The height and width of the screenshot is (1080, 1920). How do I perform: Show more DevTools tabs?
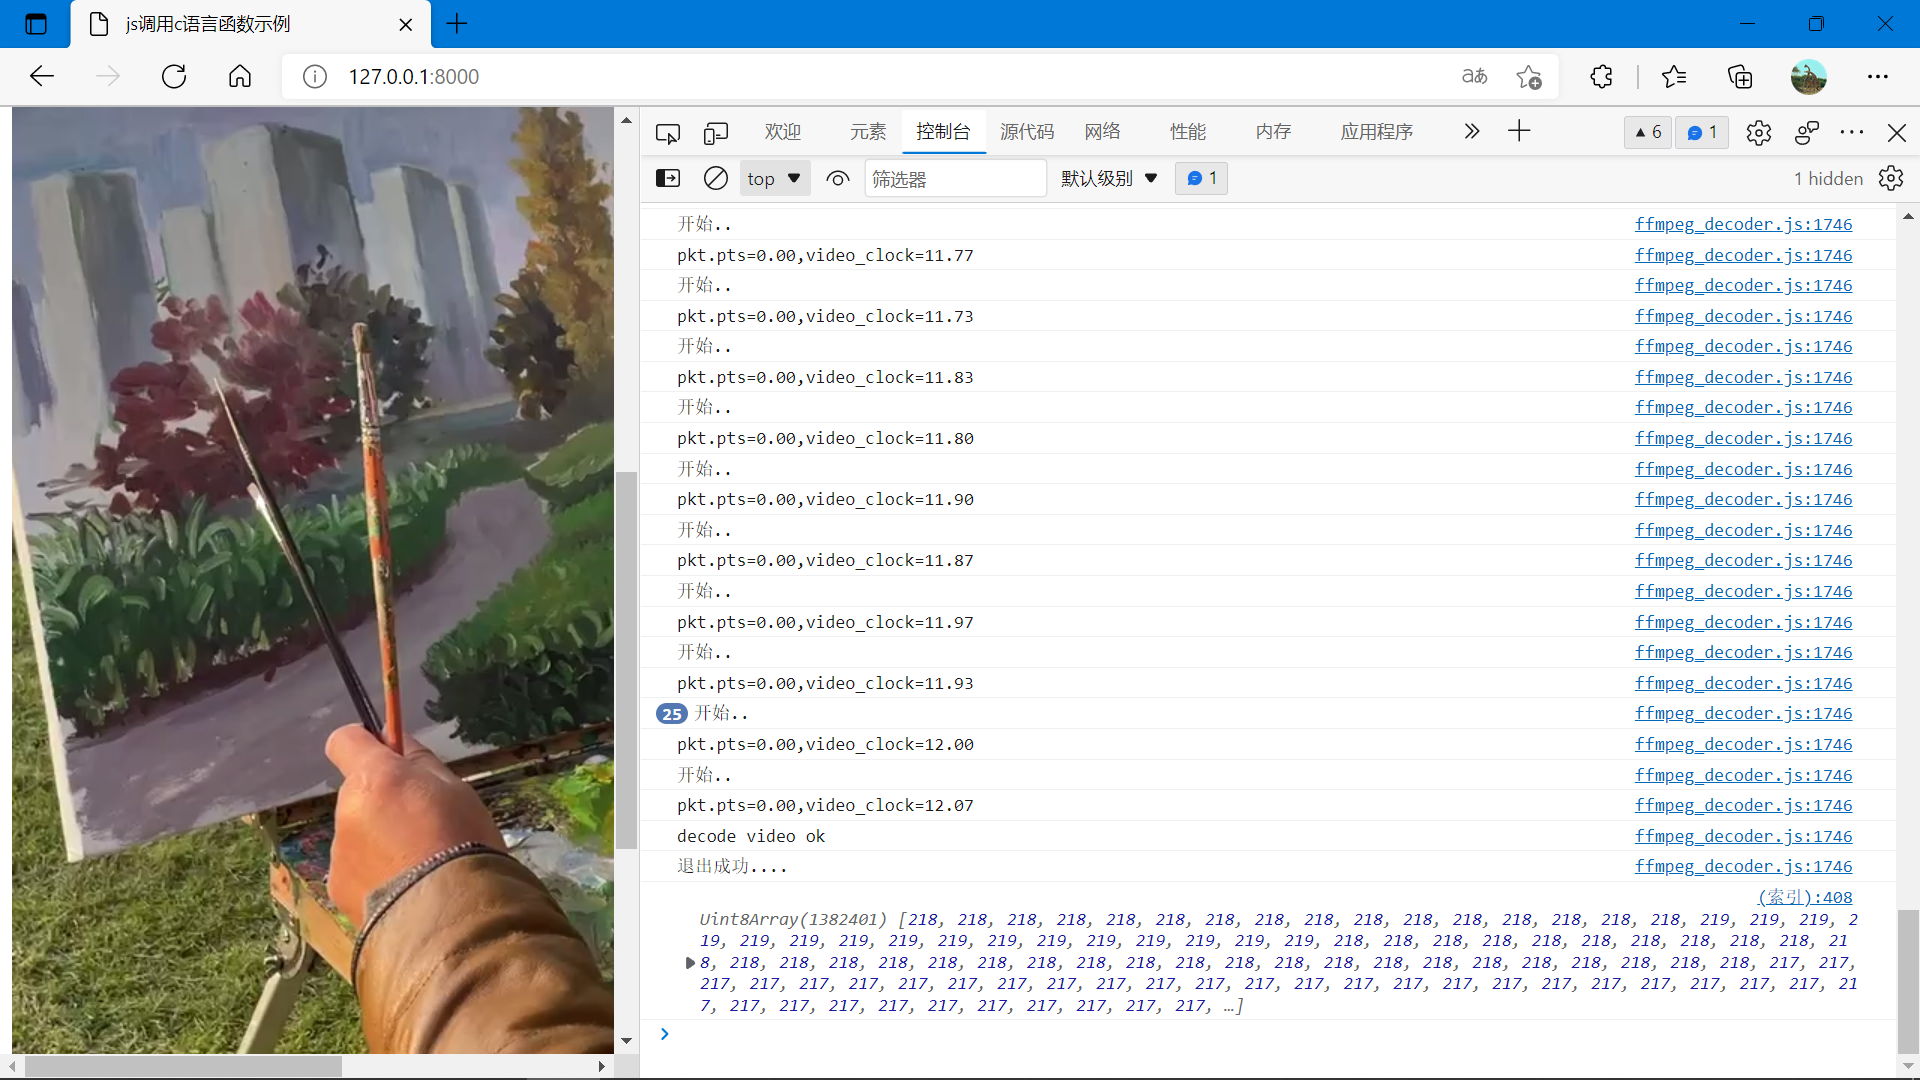tap(1471, 132)
